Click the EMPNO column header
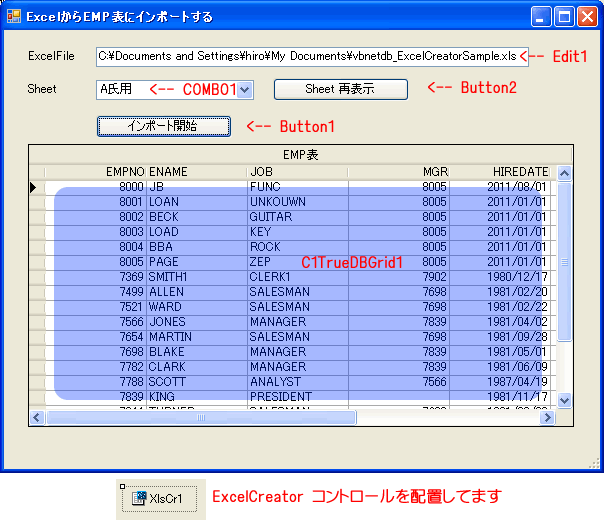604x520 pixels. pyautogui.click(x=95, y=172)
